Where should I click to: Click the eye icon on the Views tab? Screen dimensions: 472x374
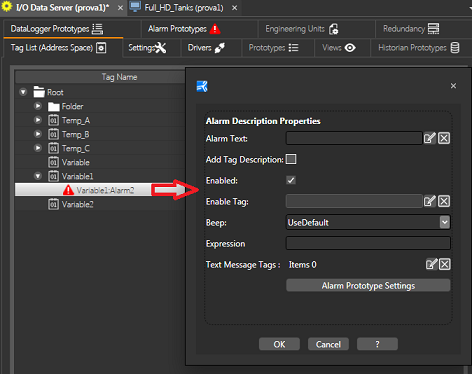click(350, 48)
